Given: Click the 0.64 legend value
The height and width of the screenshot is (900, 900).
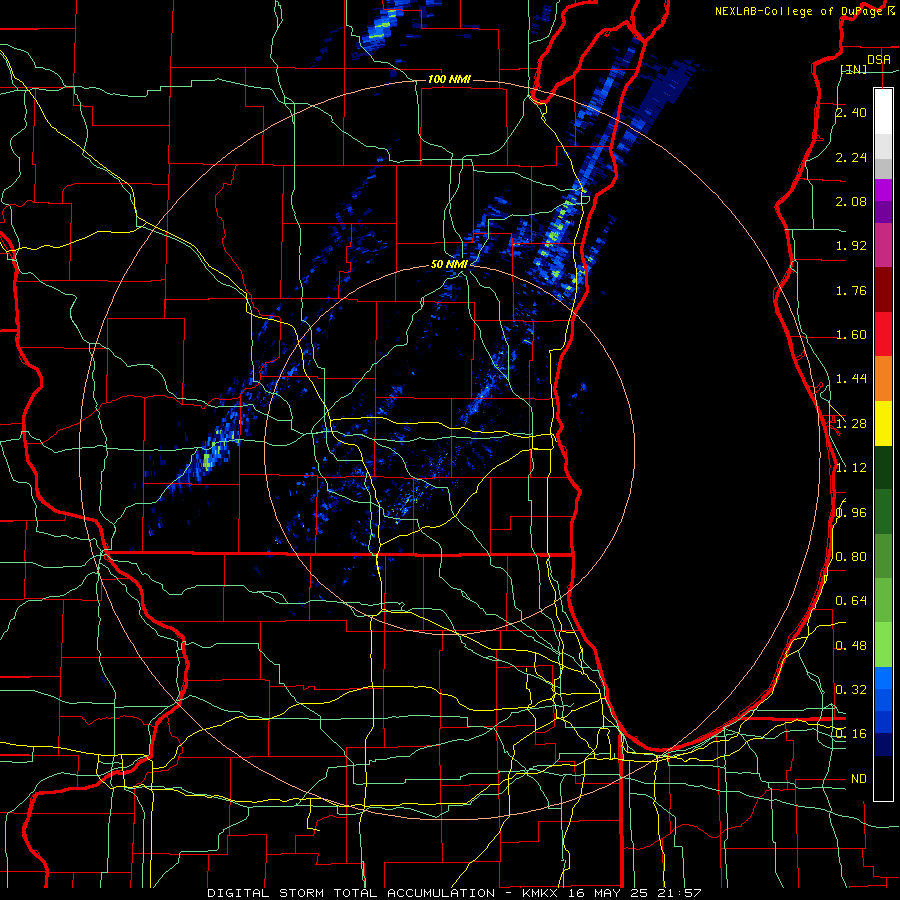Looking at the screenshot, I should pyautogui.click(x=851, y=601).
